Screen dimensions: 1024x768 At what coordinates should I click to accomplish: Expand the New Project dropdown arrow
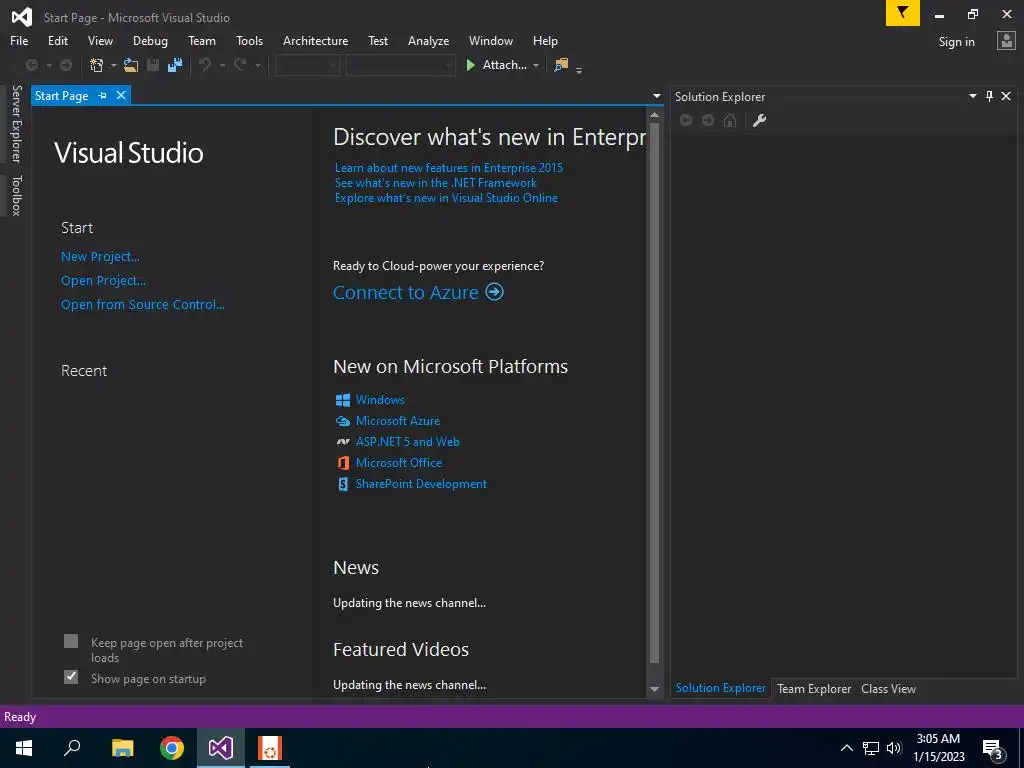(x=113, y=65)
